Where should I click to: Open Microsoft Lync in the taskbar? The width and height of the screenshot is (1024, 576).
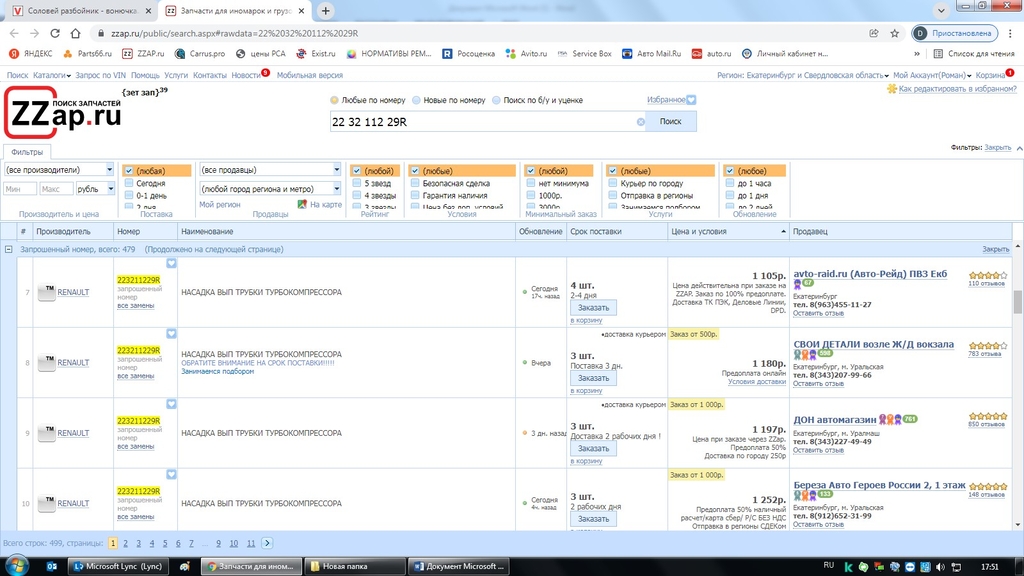pyautogui.click(x=118, y=566)
